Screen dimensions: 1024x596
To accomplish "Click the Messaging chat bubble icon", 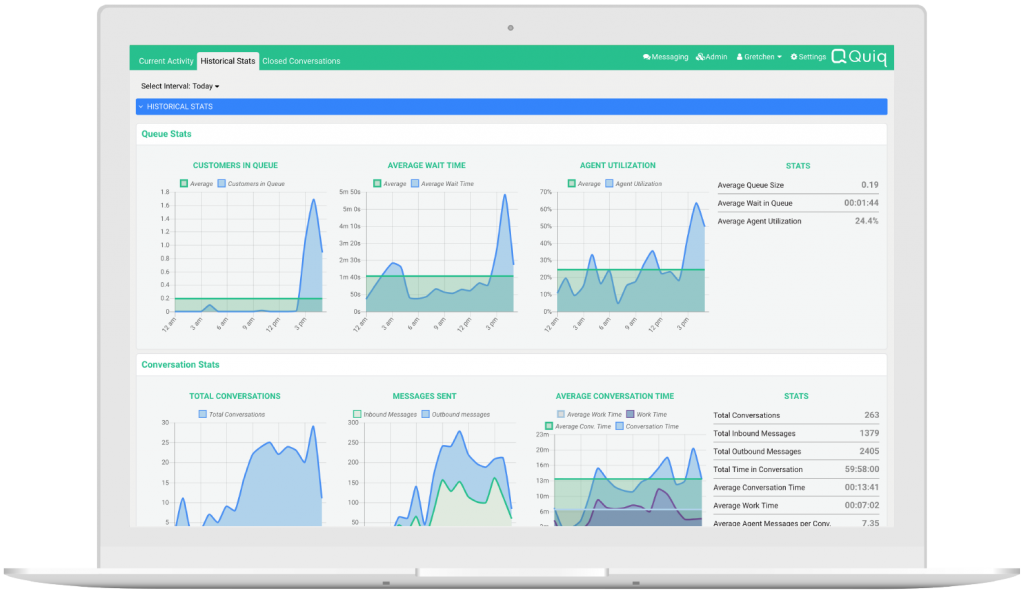I will pyautogui.click(x=647, y=57).
